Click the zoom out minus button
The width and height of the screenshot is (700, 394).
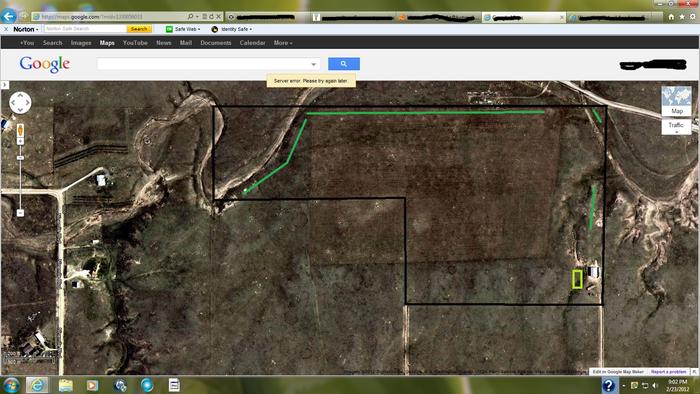click(x=20, y=213)
